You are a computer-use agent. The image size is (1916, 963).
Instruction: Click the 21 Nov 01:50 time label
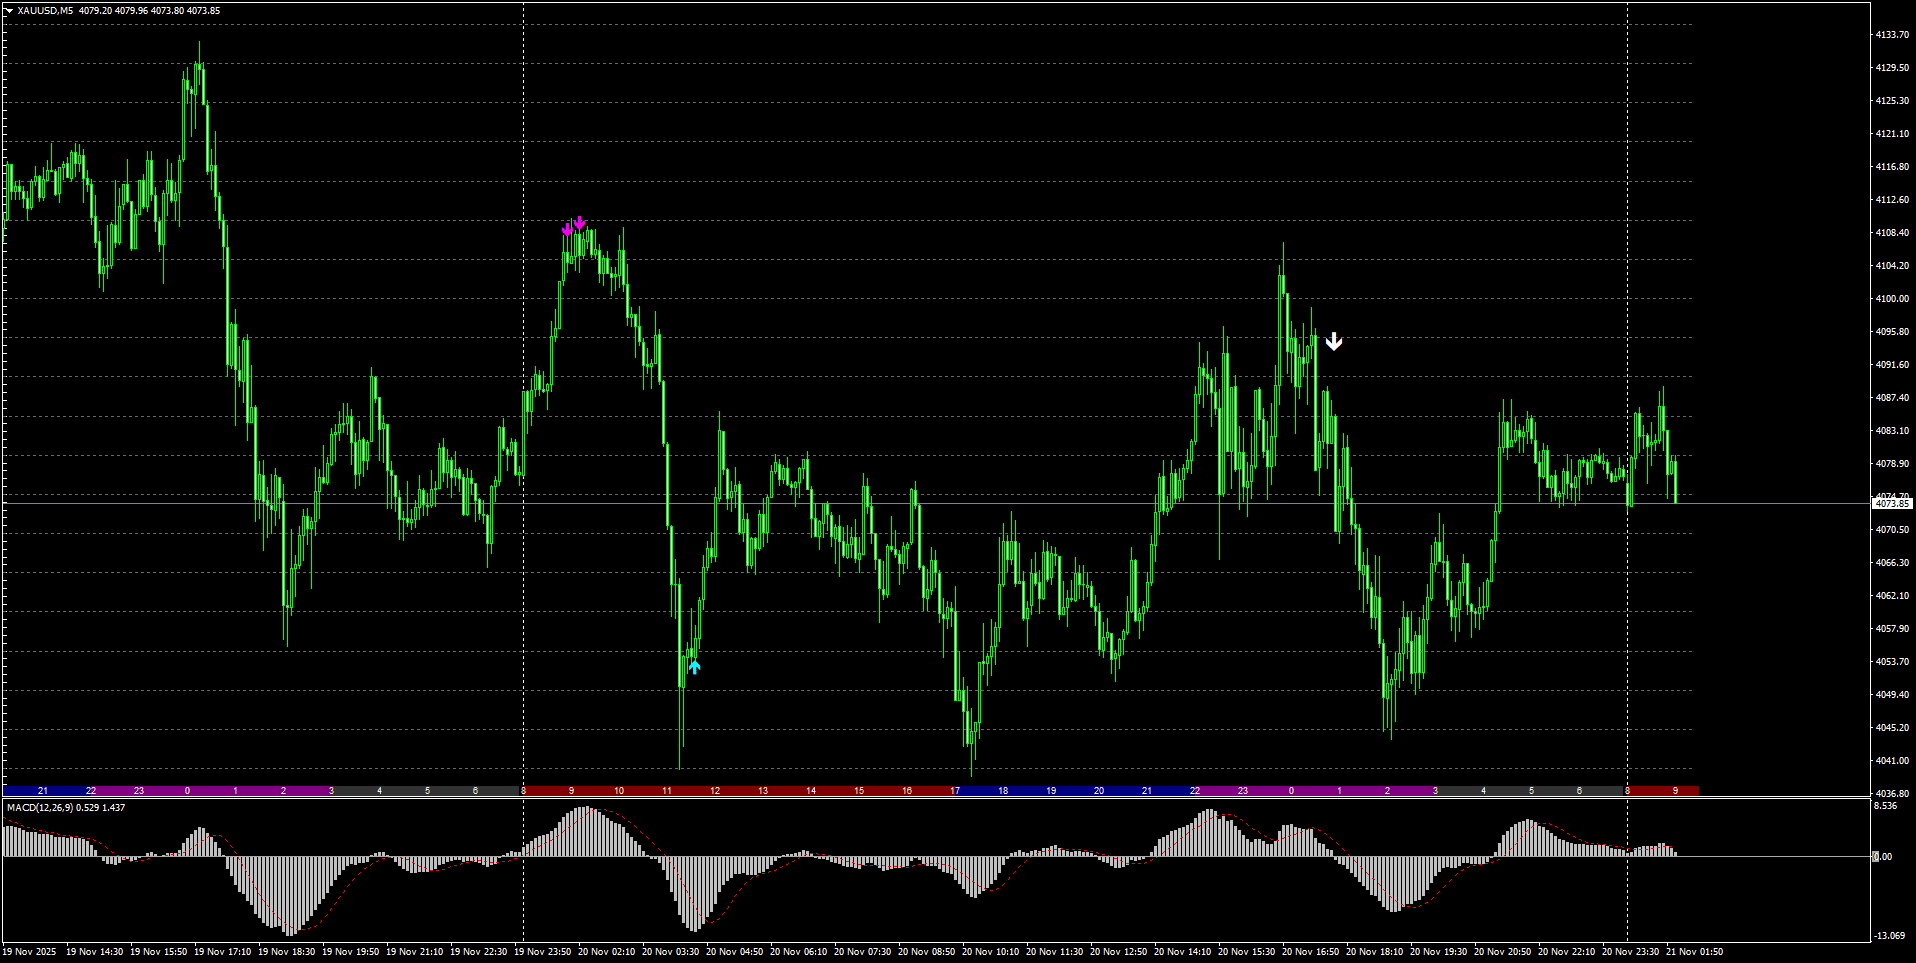click(1694, 952)
